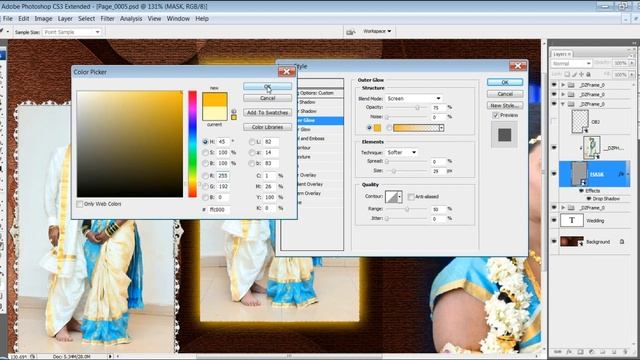Click the create new layer icon

614,352
